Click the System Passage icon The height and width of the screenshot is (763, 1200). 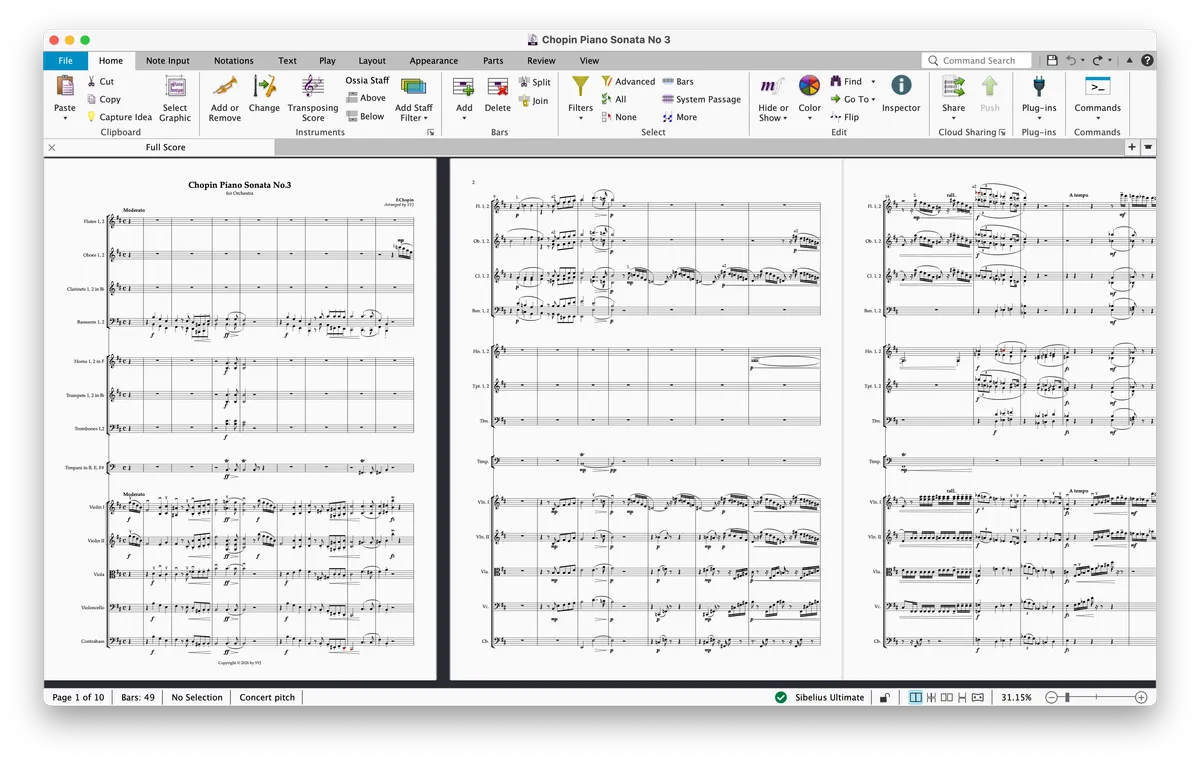[x=668, y=99]
